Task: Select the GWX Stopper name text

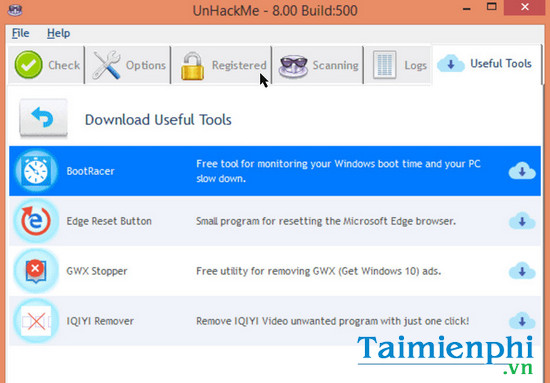Action: pyautogui.click(x=97, y=271)
